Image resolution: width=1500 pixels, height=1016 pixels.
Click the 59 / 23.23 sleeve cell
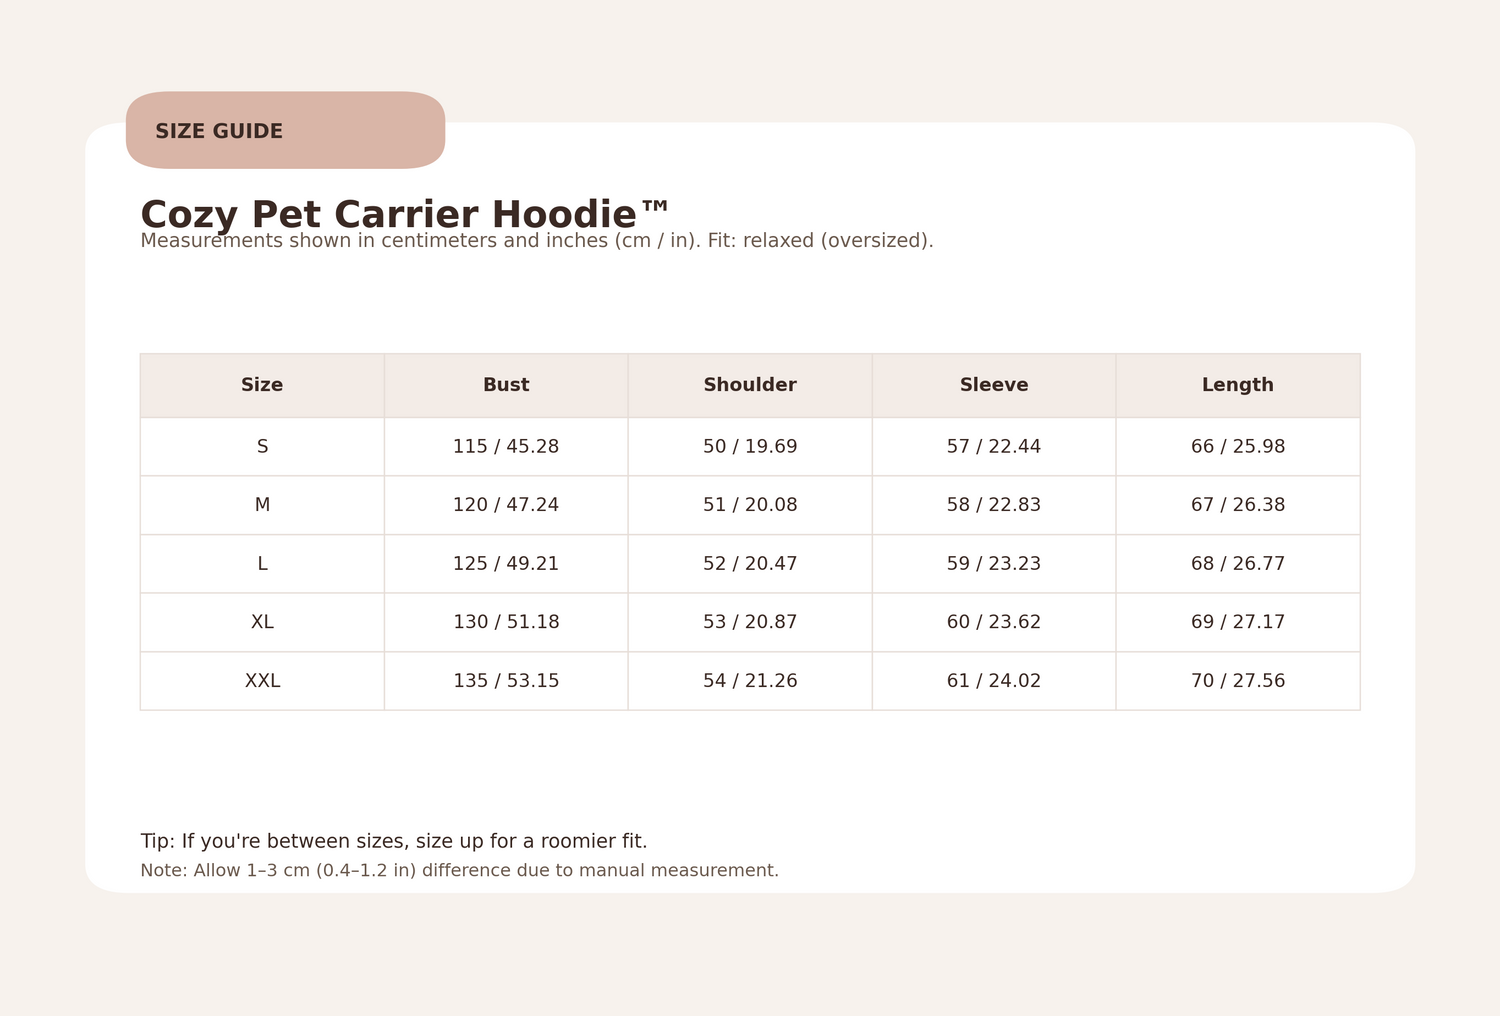tap(994, 564)
